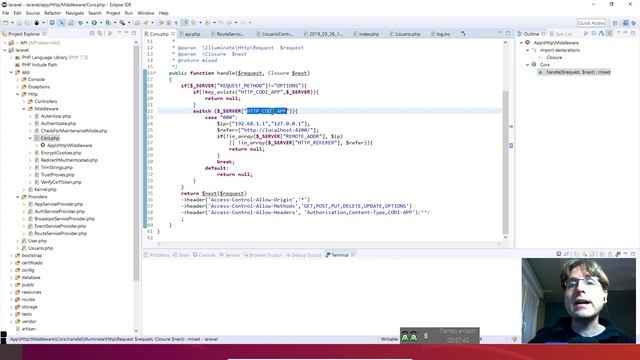Click the Open Perspective icon

coord(615,23)
